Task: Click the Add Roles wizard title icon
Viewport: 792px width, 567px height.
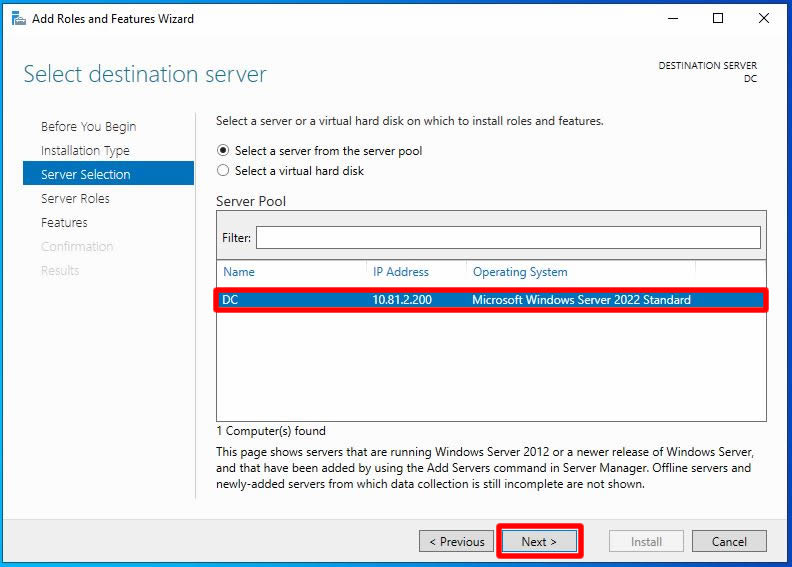Action: tap(18, 19)
